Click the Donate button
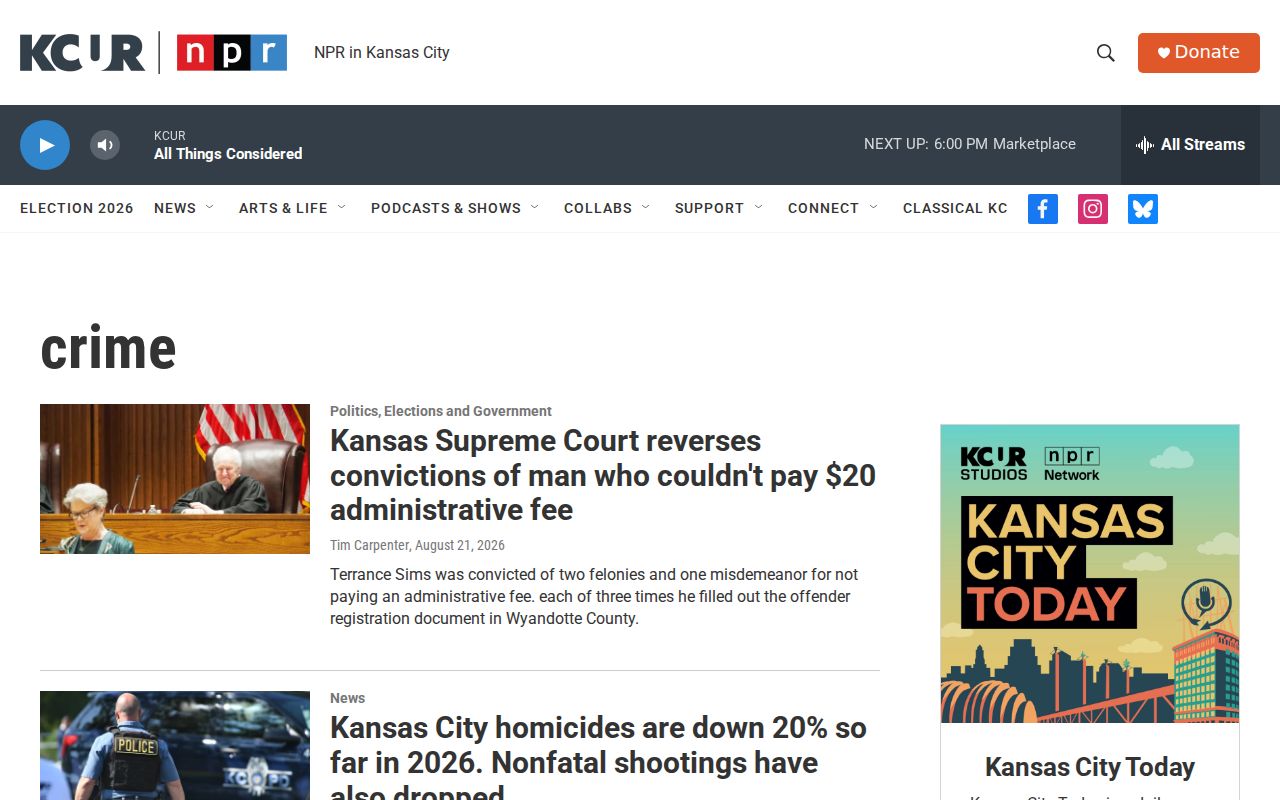The height and width of the screenshot is (800, 1280). pos(1198,53)
